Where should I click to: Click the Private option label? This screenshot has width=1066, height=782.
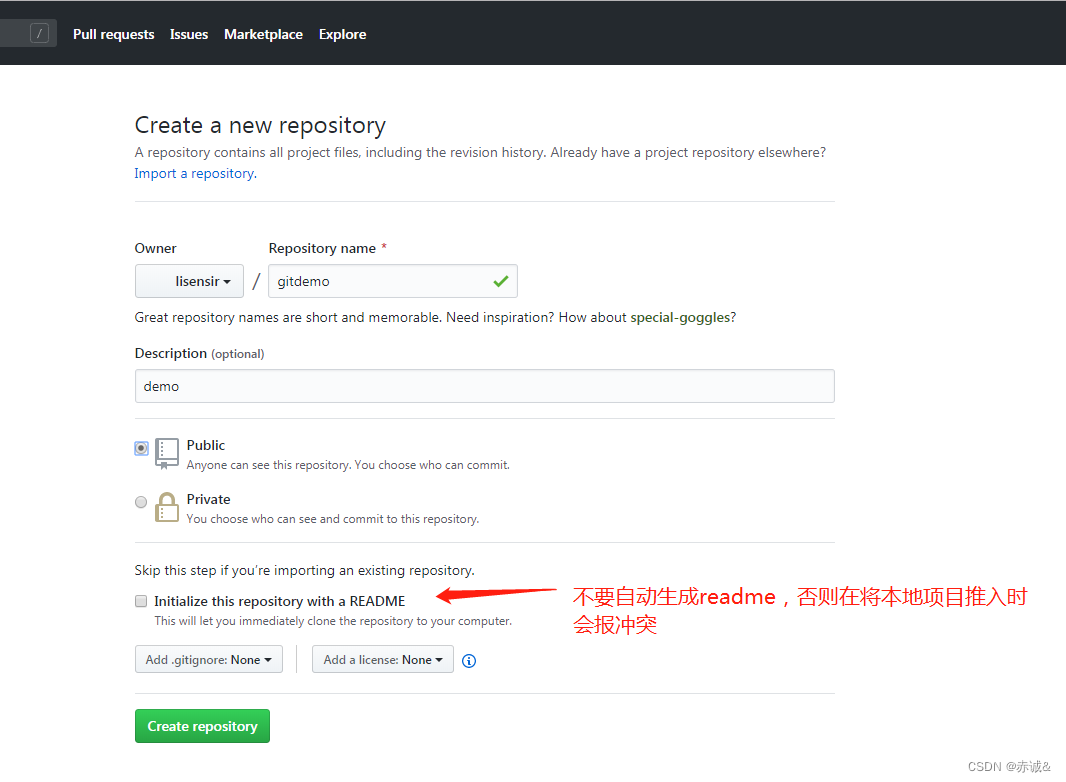coord(208,499)
